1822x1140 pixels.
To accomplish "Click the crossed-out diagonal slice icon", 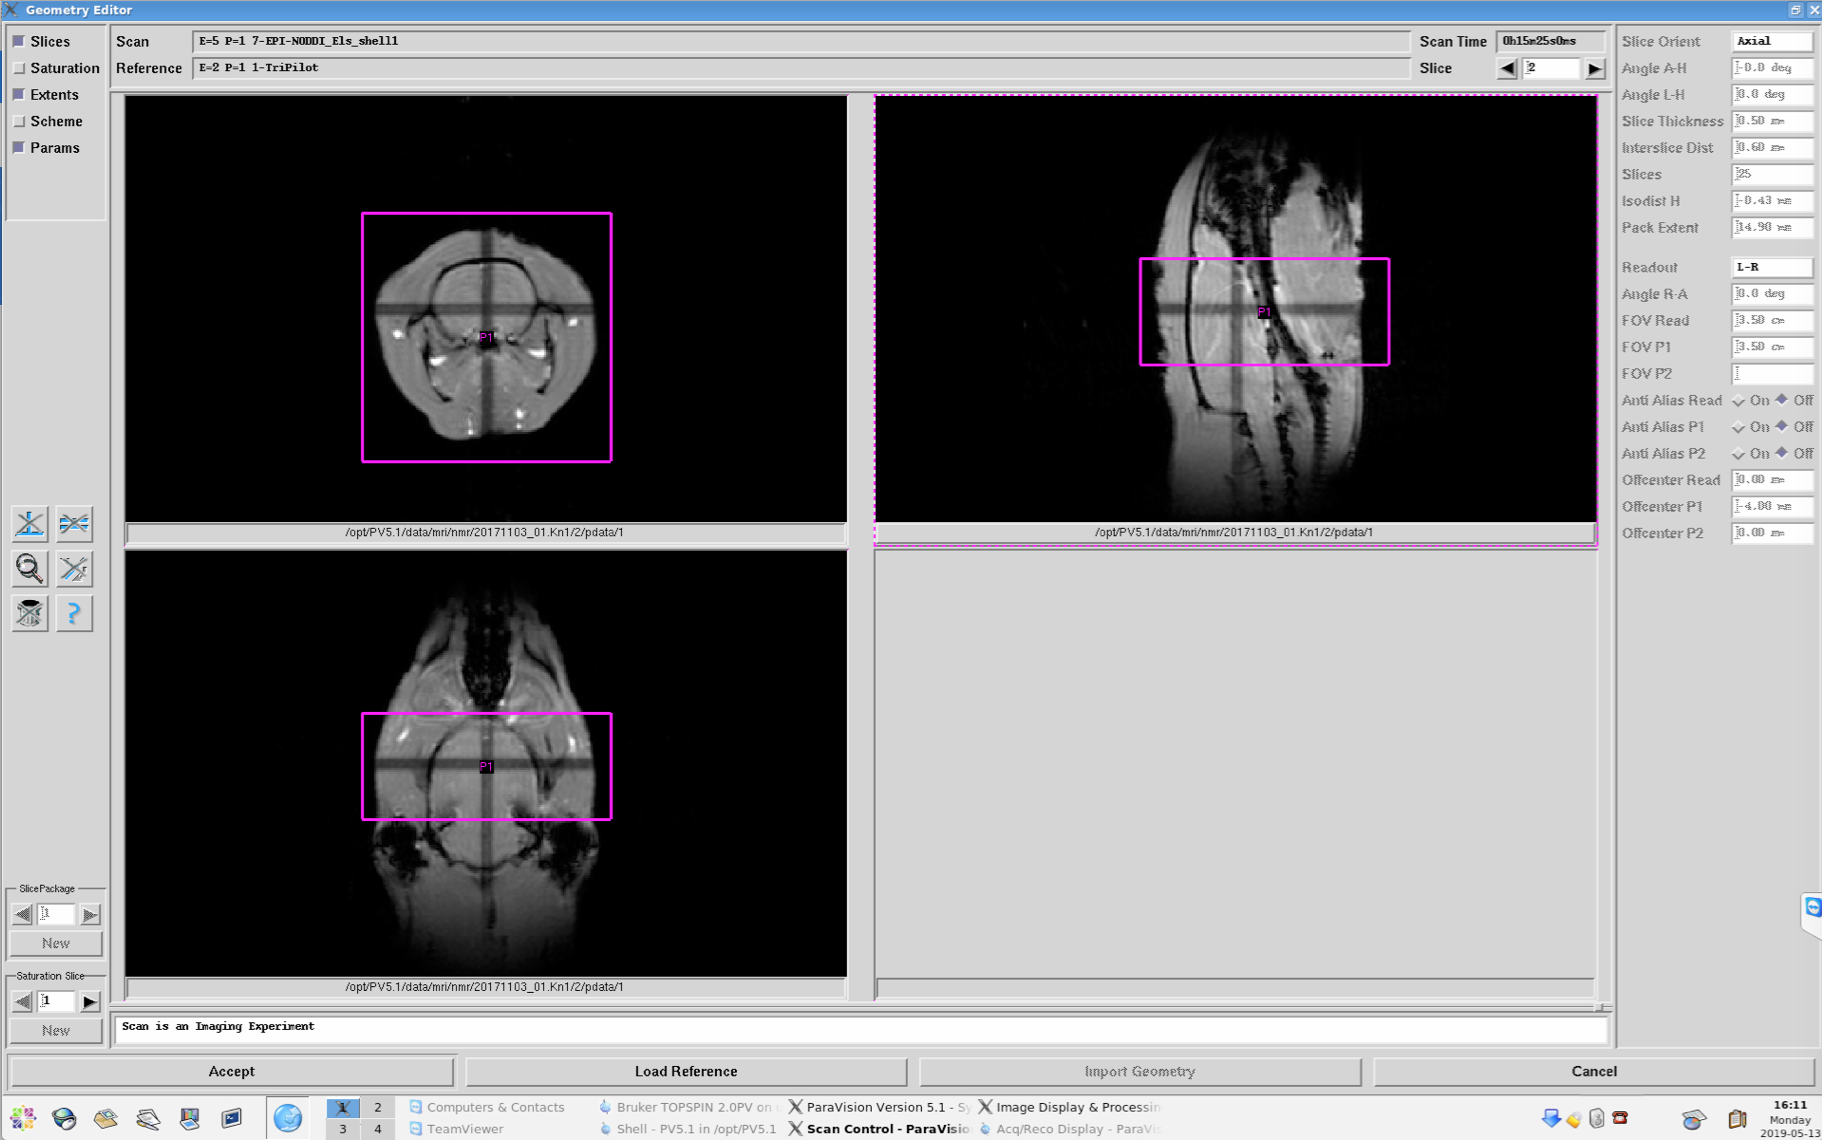I will [74, 569].
